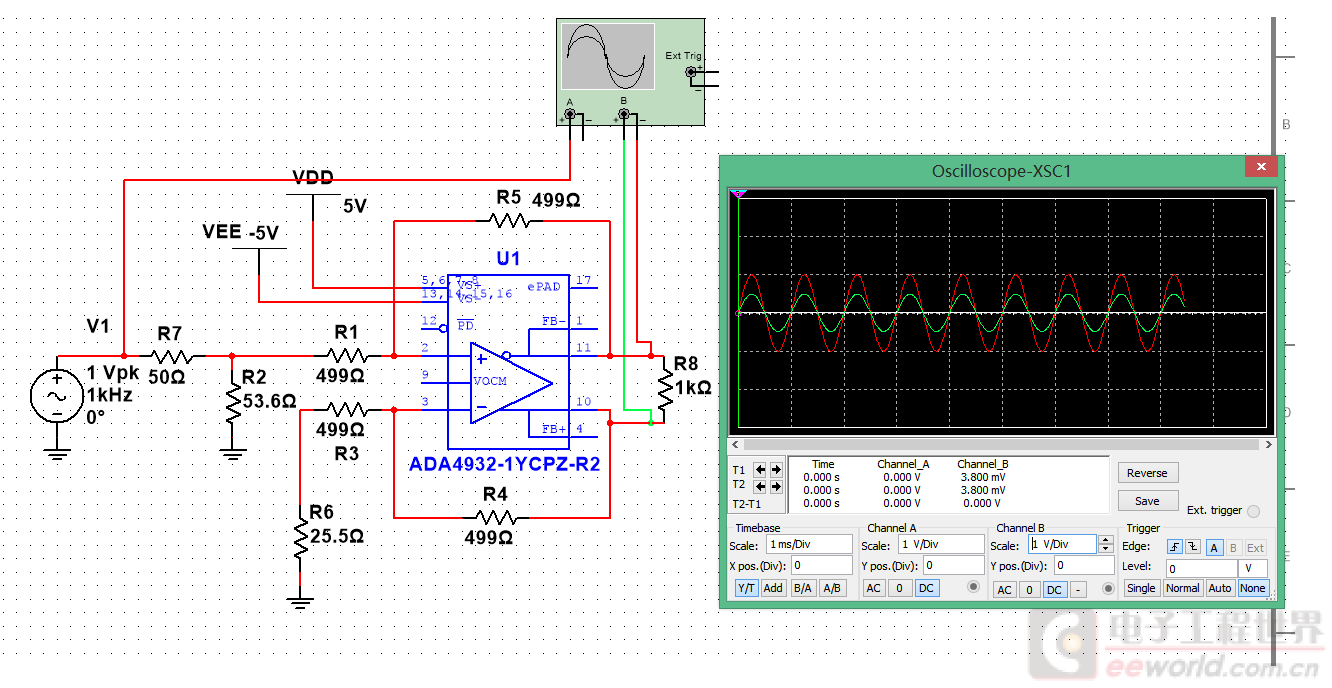
Task: Select resistor R7 symbol
Action: coord(171,355)
